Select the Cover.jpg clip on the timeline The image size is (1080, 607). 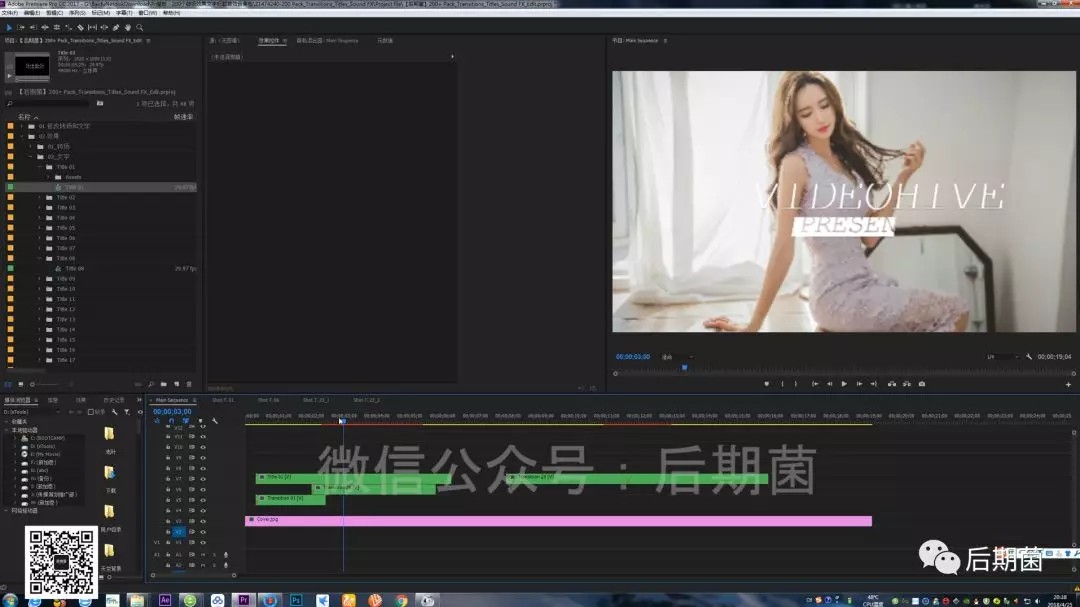click(x=559, y=521)
